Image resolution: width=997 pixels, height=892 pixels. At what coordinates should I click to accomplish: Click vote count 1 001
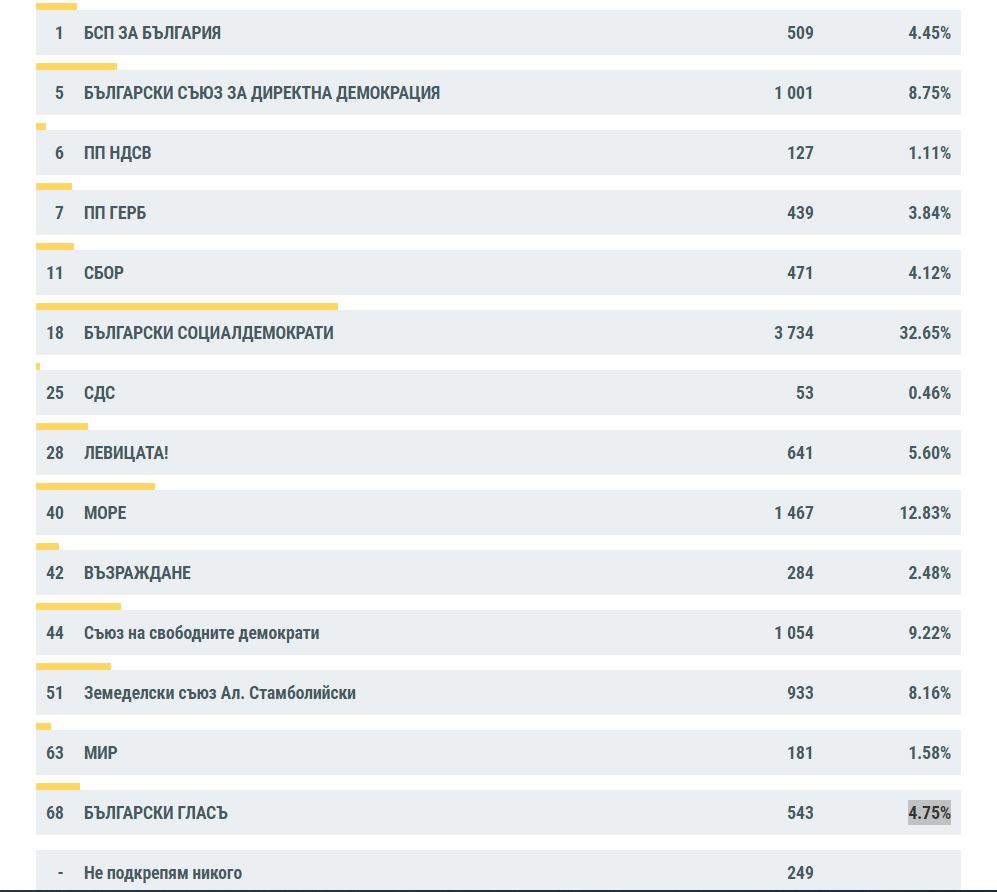794,93
